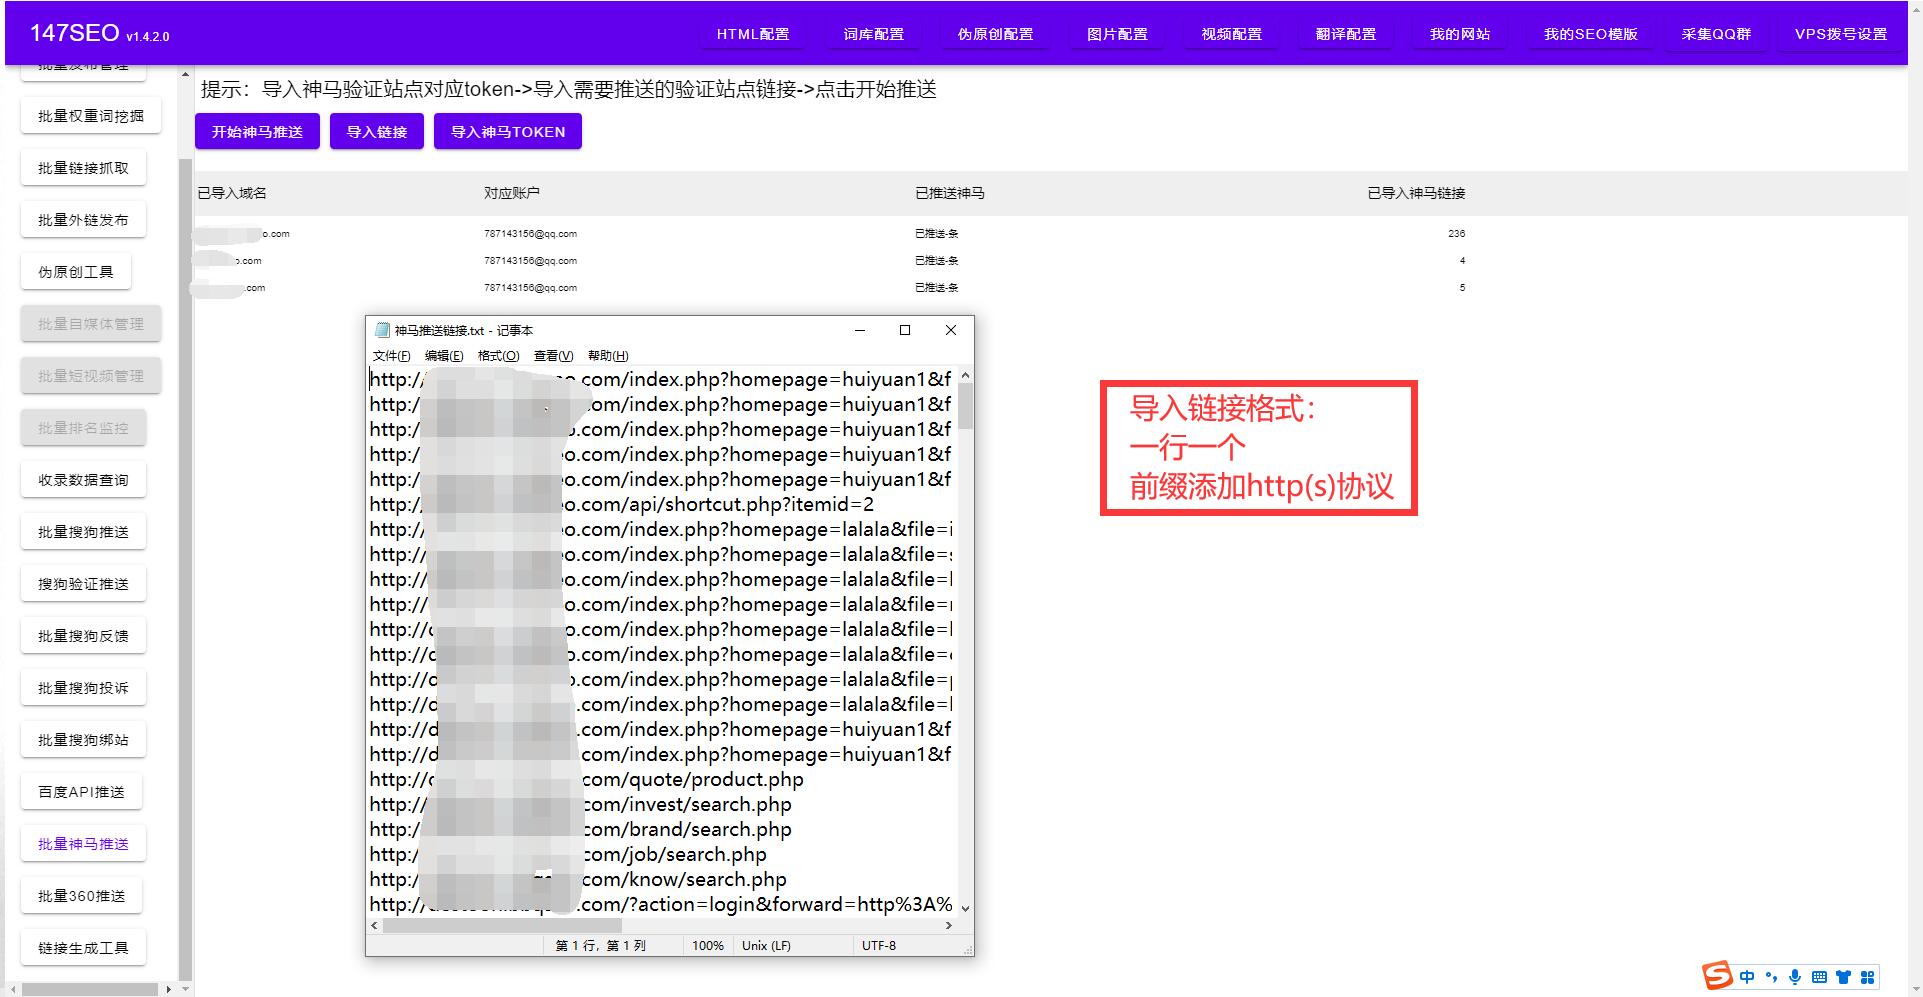Close the 神马推送链接.txt Notepad window
Image resolution: width=1923 pixels, height=997 pixels.
point(951,330)
